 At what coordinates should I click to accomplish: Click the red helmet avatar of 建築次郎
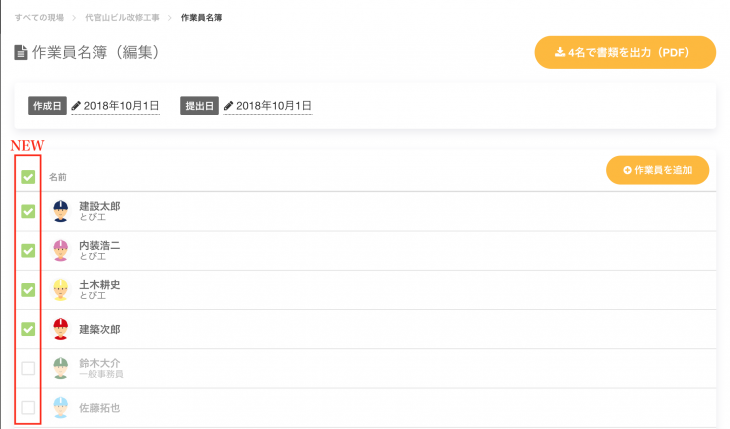tap(61, 329)
